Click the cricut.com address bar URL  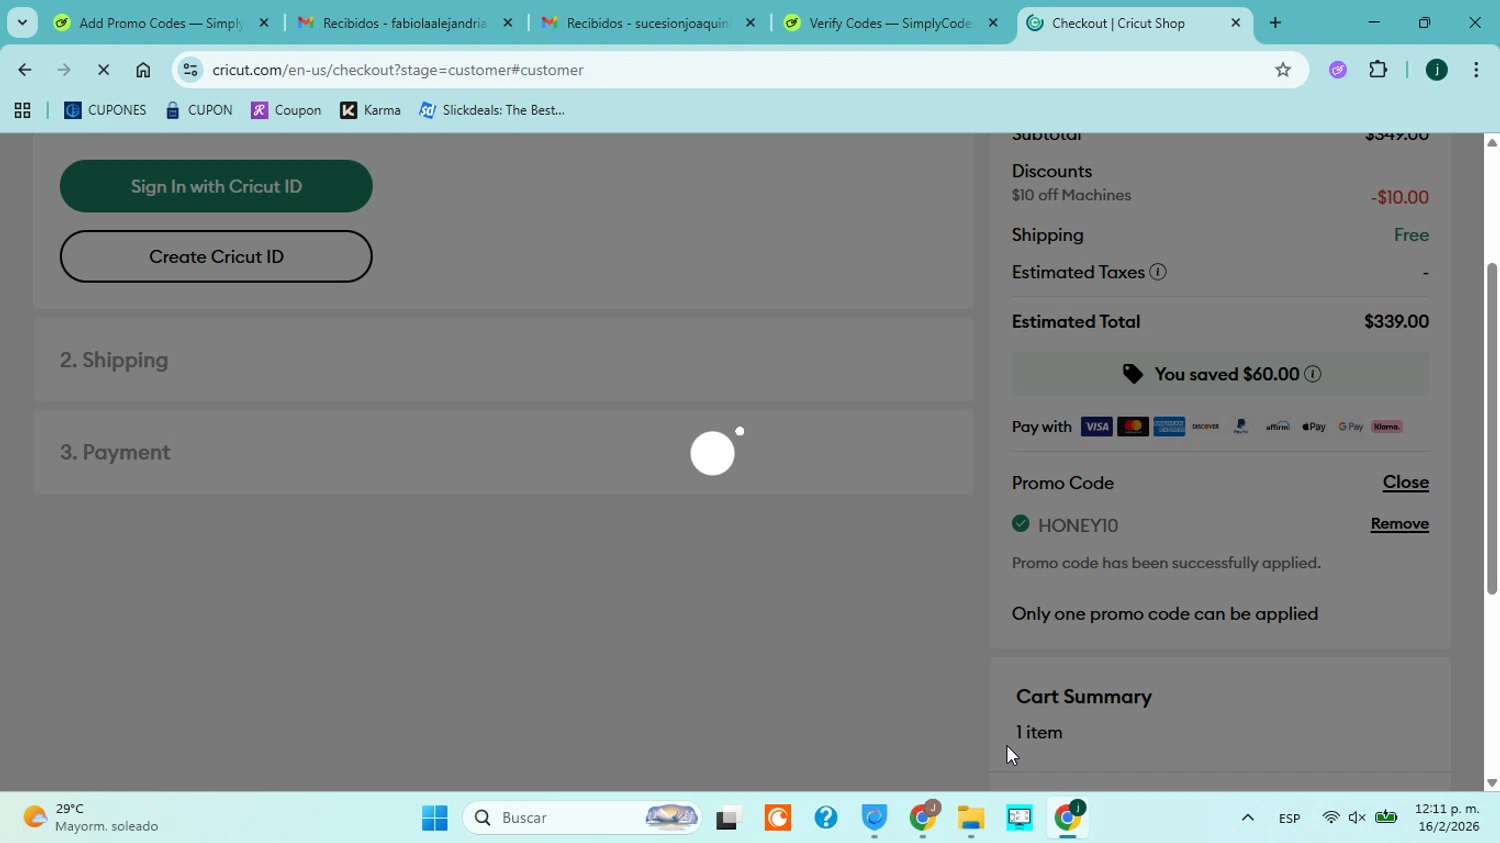point(398,70)
